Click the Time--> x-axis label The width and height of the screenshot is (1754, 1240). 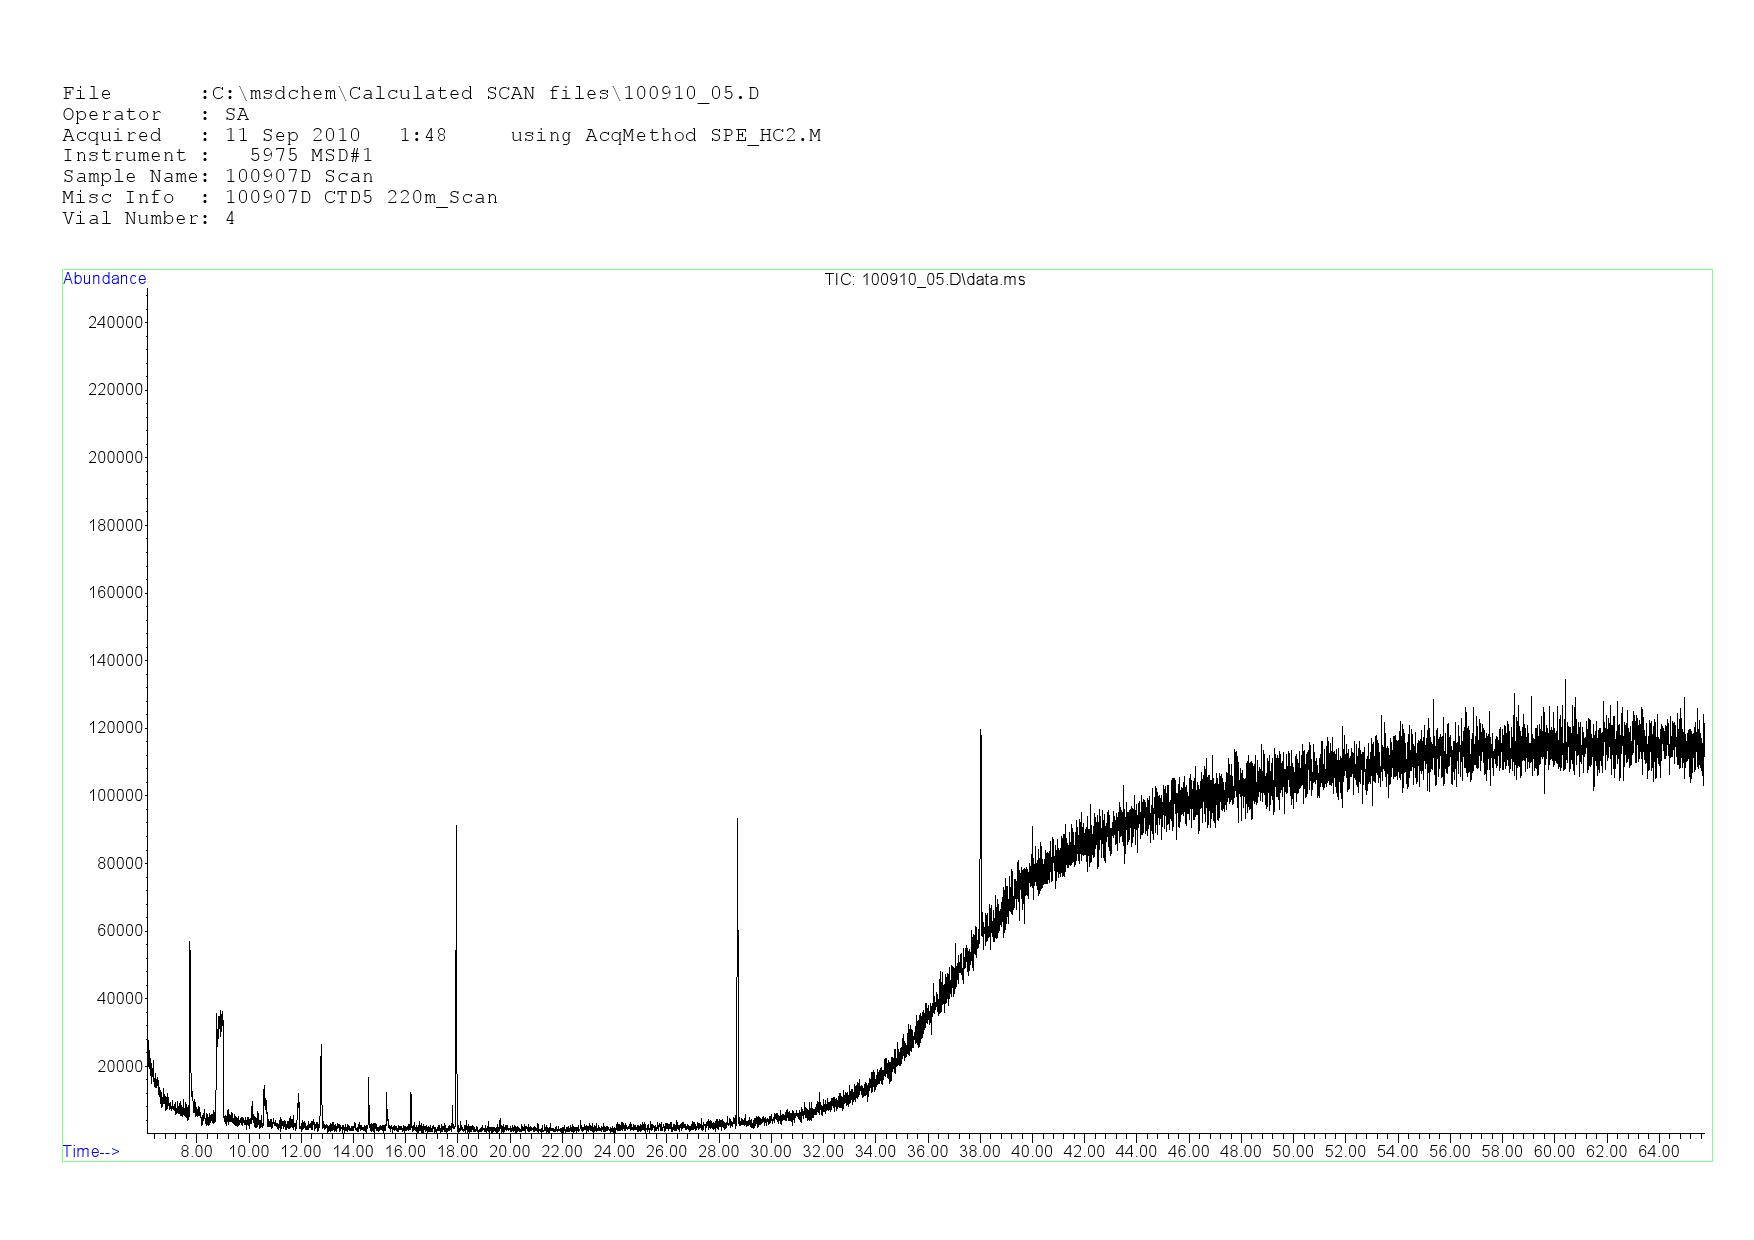pos(91,1151)
